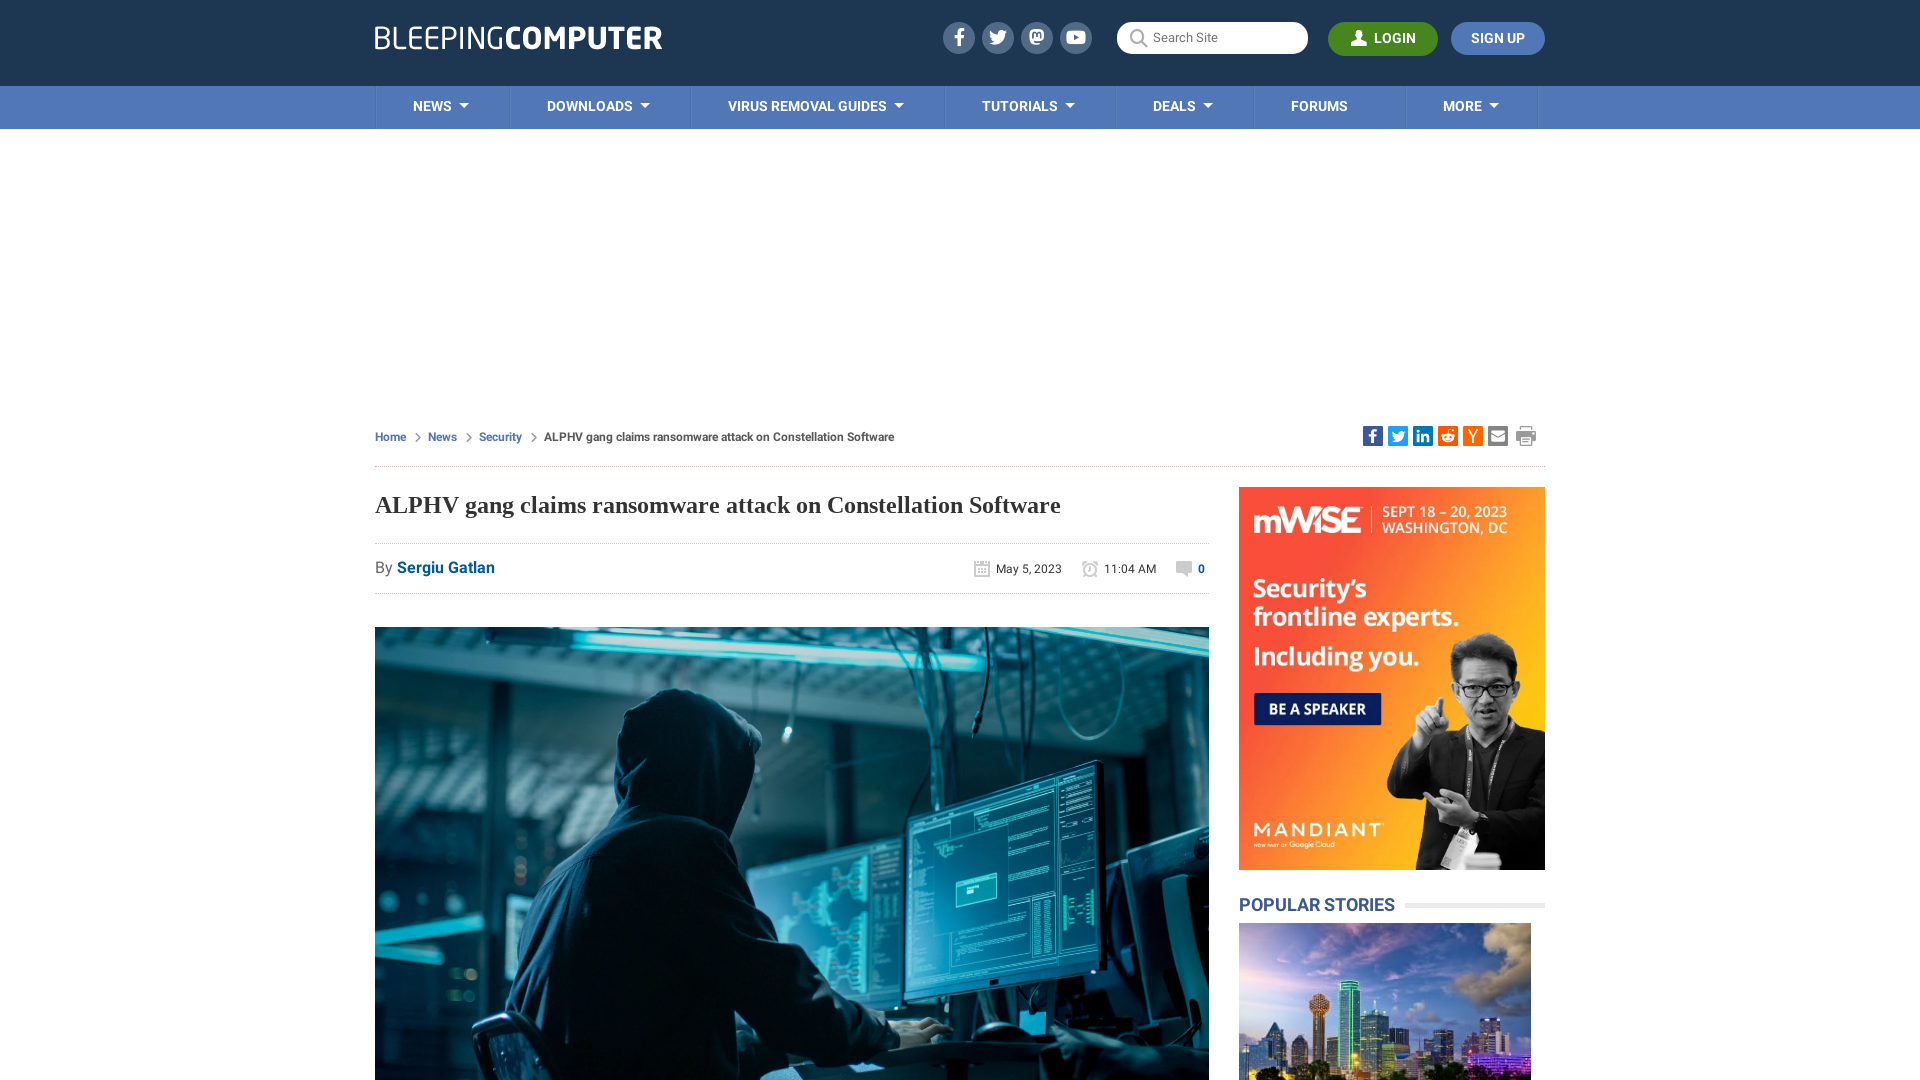The image size is (1920, 1080).
Task: Click the Search Site input field
Action: [1212, 37]
